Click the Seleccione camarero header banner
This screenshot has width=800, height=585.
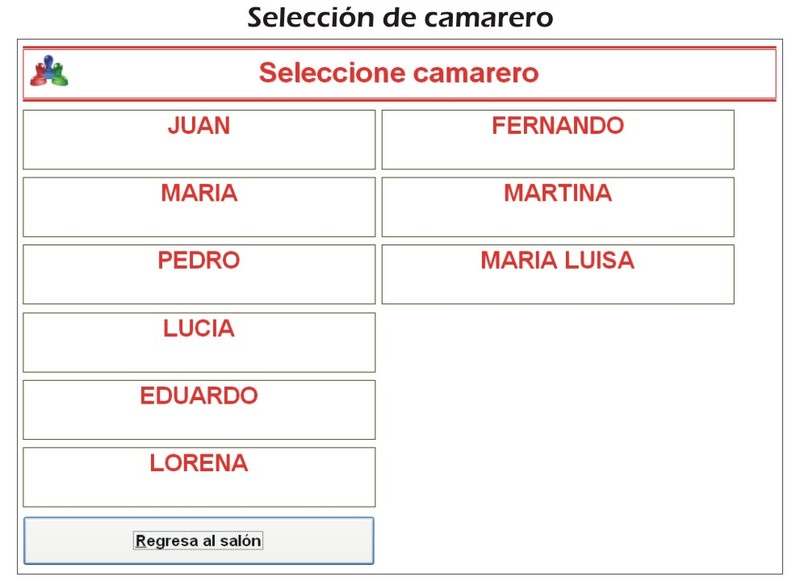(x=399, y=73)
